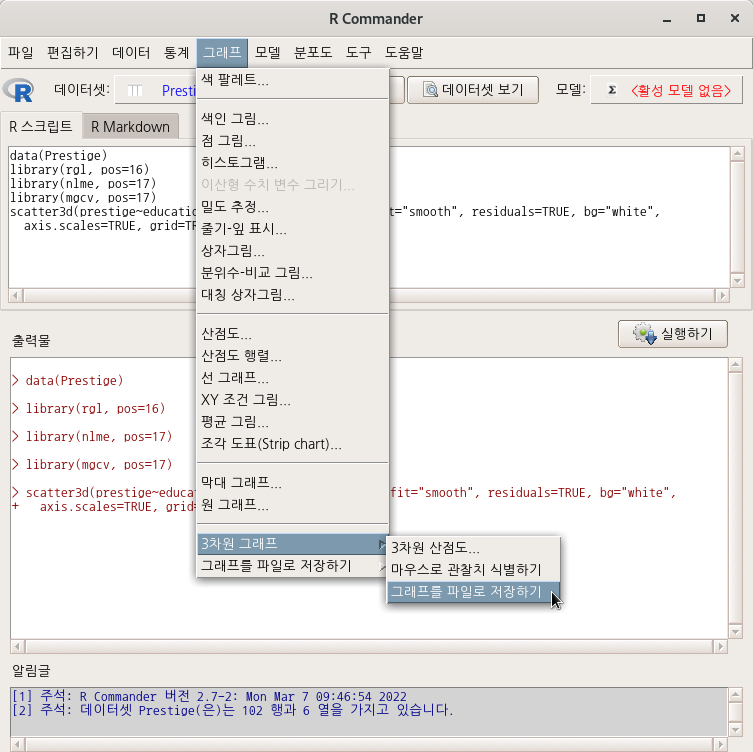Click scroll-up arrow of output pane scrollbar
This screenshot has width=753, height=752.
tap(735, 365)
